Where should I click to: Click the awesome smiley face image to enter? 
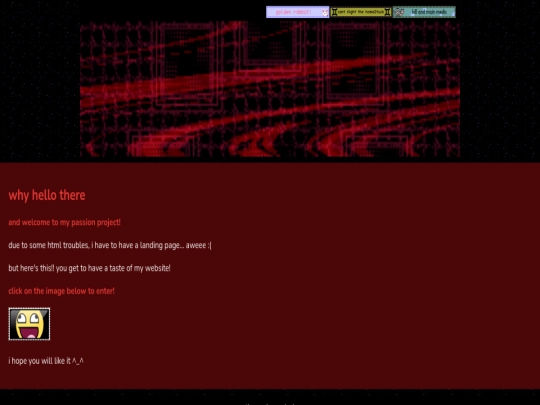click(29, 324)
